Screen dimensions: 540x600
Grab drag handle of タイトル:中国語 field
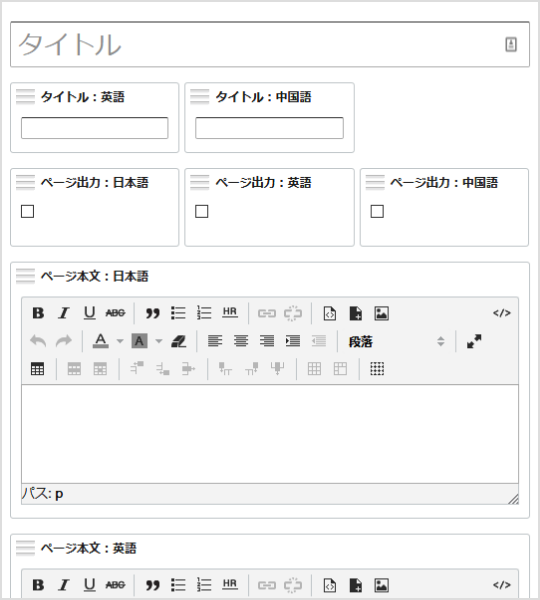point(200,96)
